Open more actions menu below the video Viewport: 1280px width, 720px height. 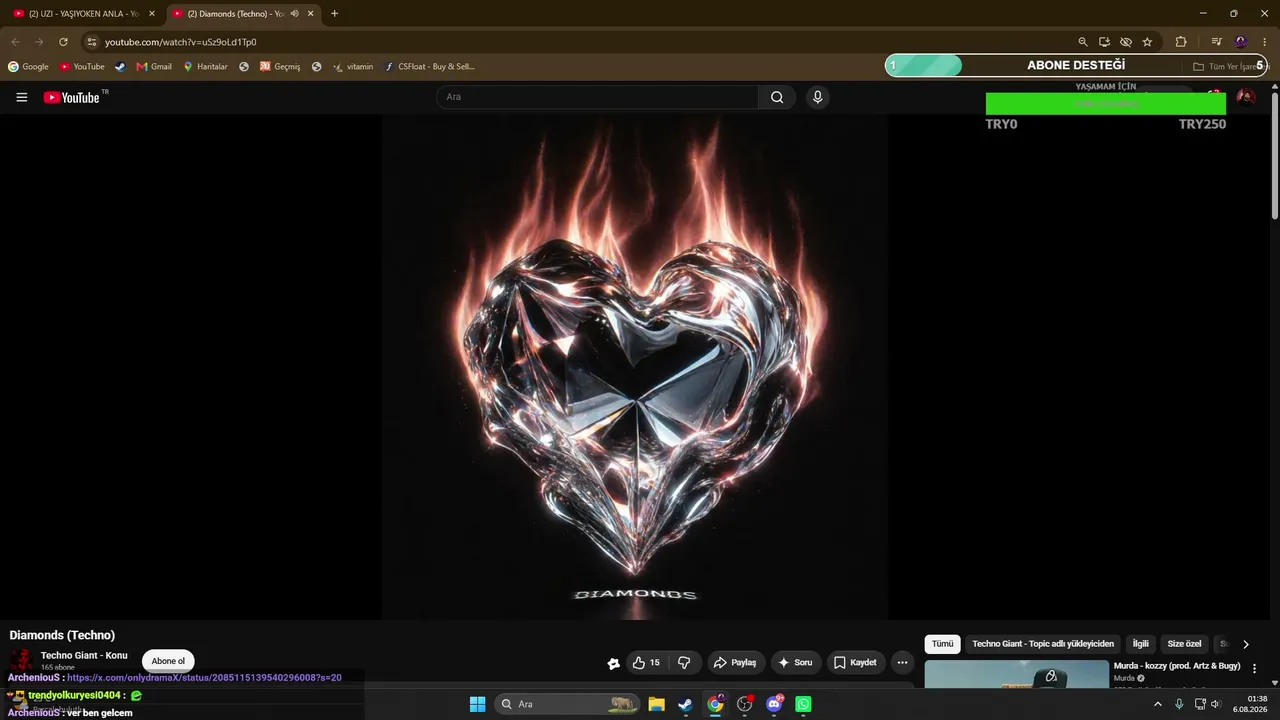902,663
